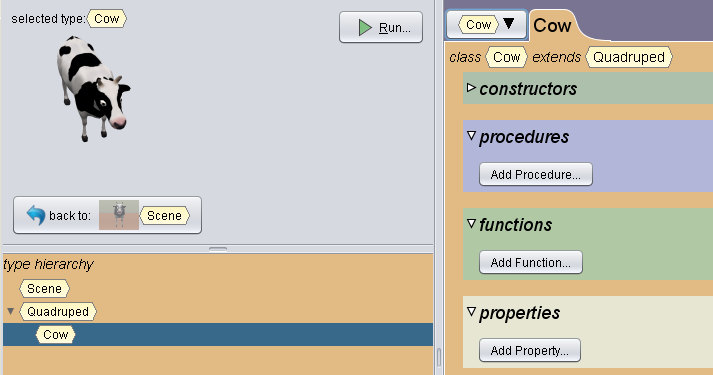Expand the constructors section
Image resolution: width=713 pixels, height=375 pixels.
[471, 87]
